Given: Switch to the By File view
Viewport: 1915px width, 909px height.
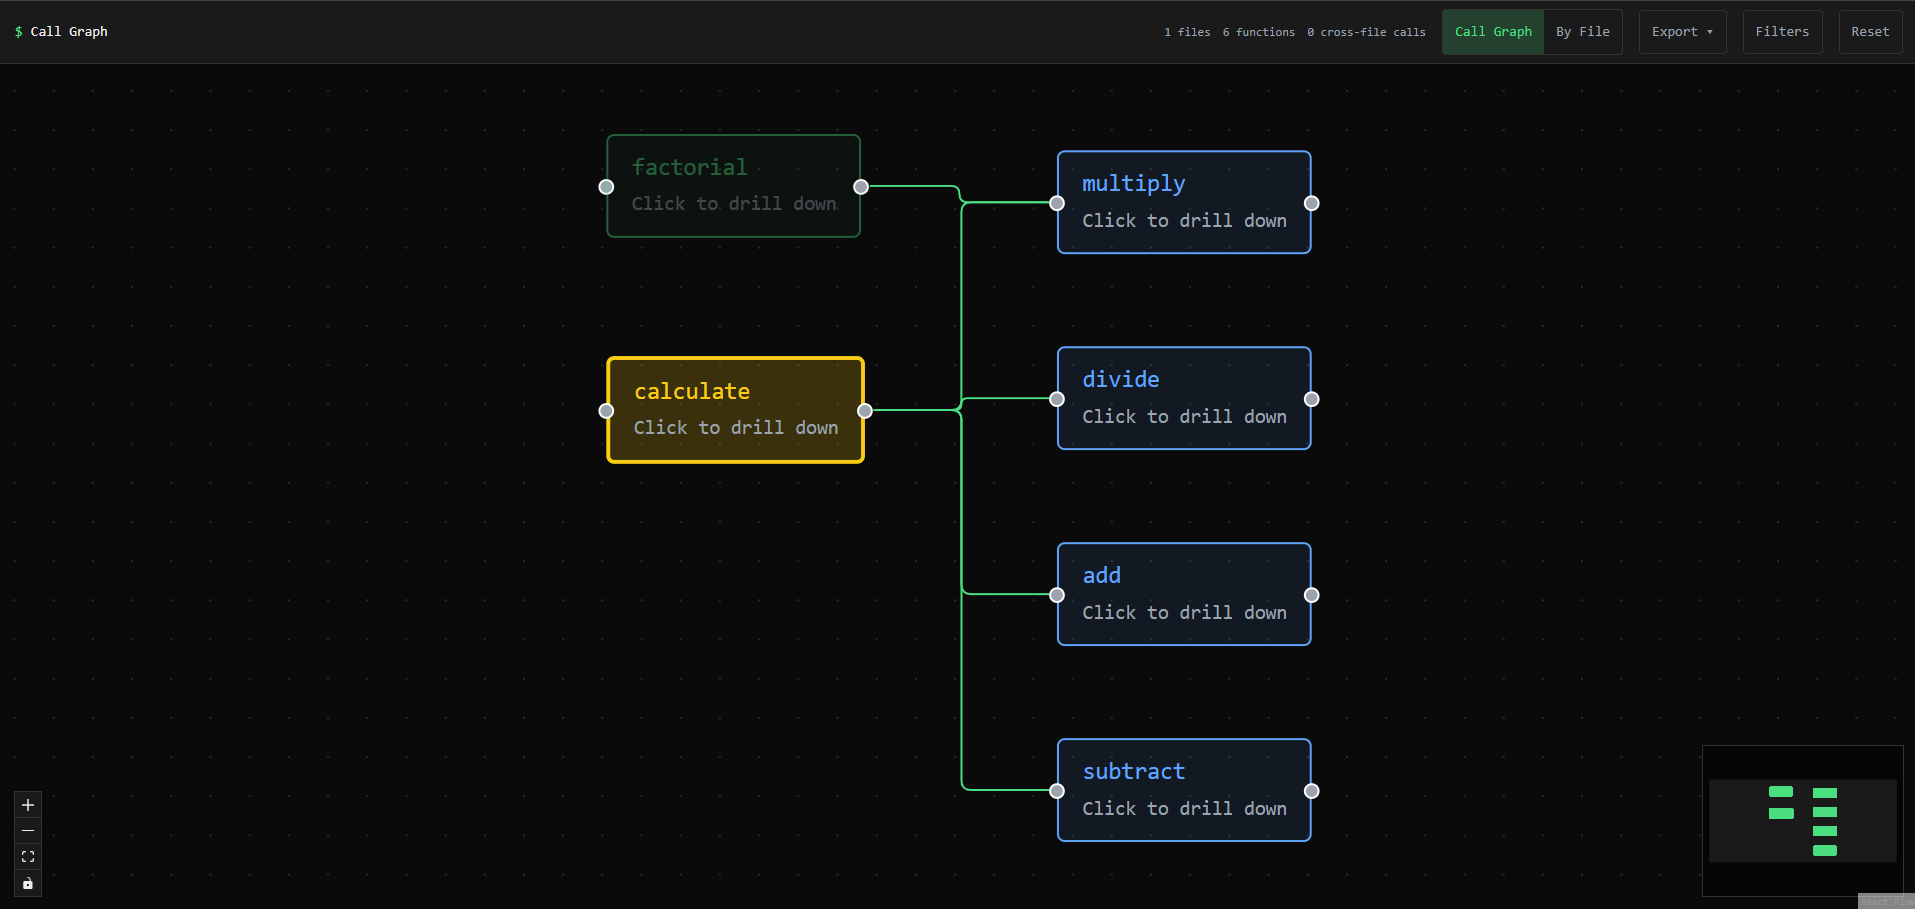Looking at the screenshot, I should (x=1582, y=32).
